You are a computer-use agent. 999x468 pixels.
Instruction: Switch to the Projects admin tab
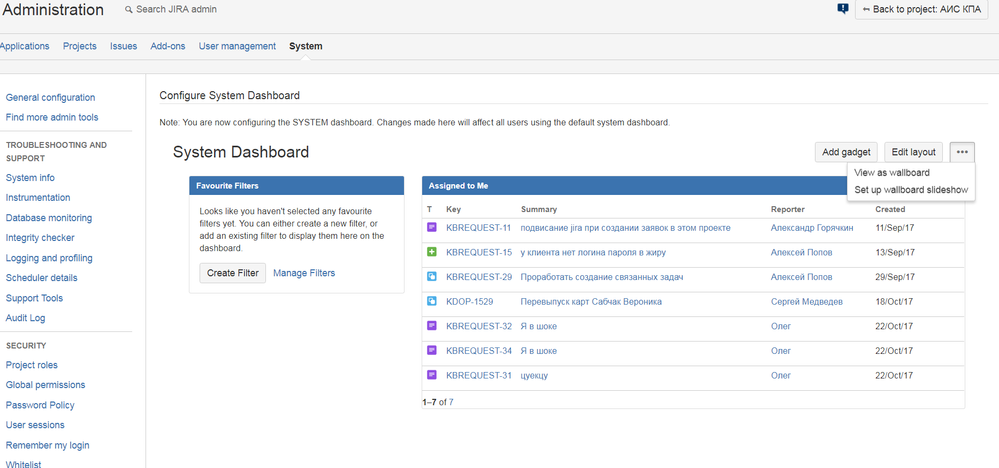(x=80, y=46)
